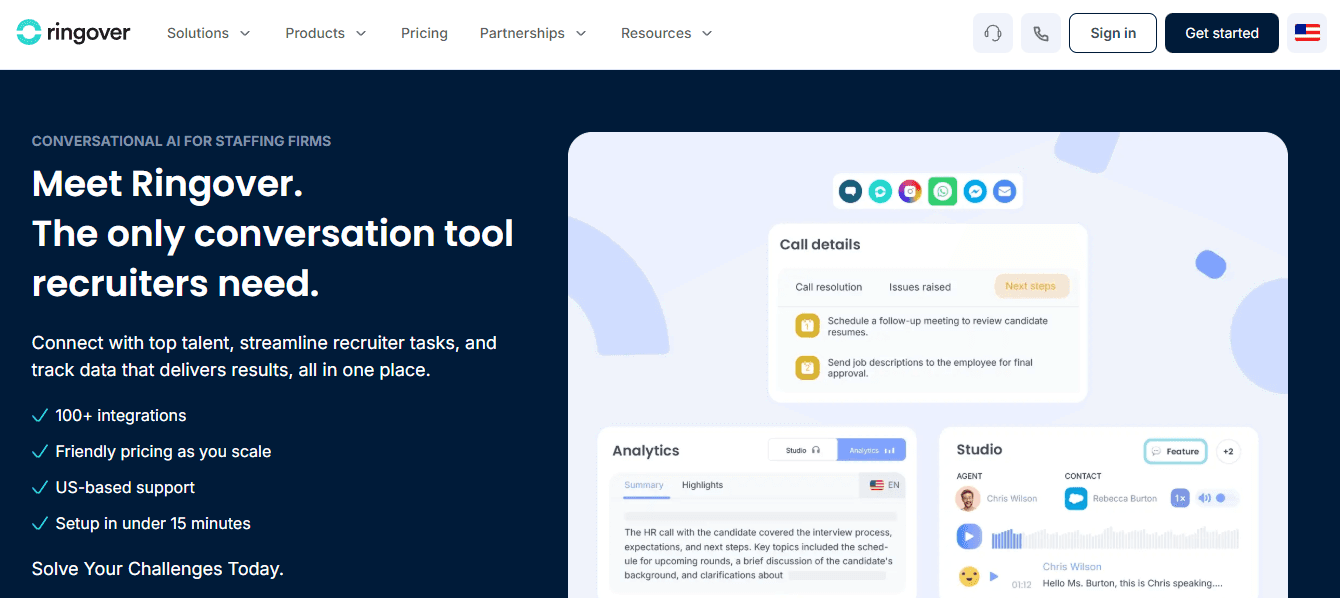
Task: Click the audio waveform in Studio
Action: point(1115,538)
